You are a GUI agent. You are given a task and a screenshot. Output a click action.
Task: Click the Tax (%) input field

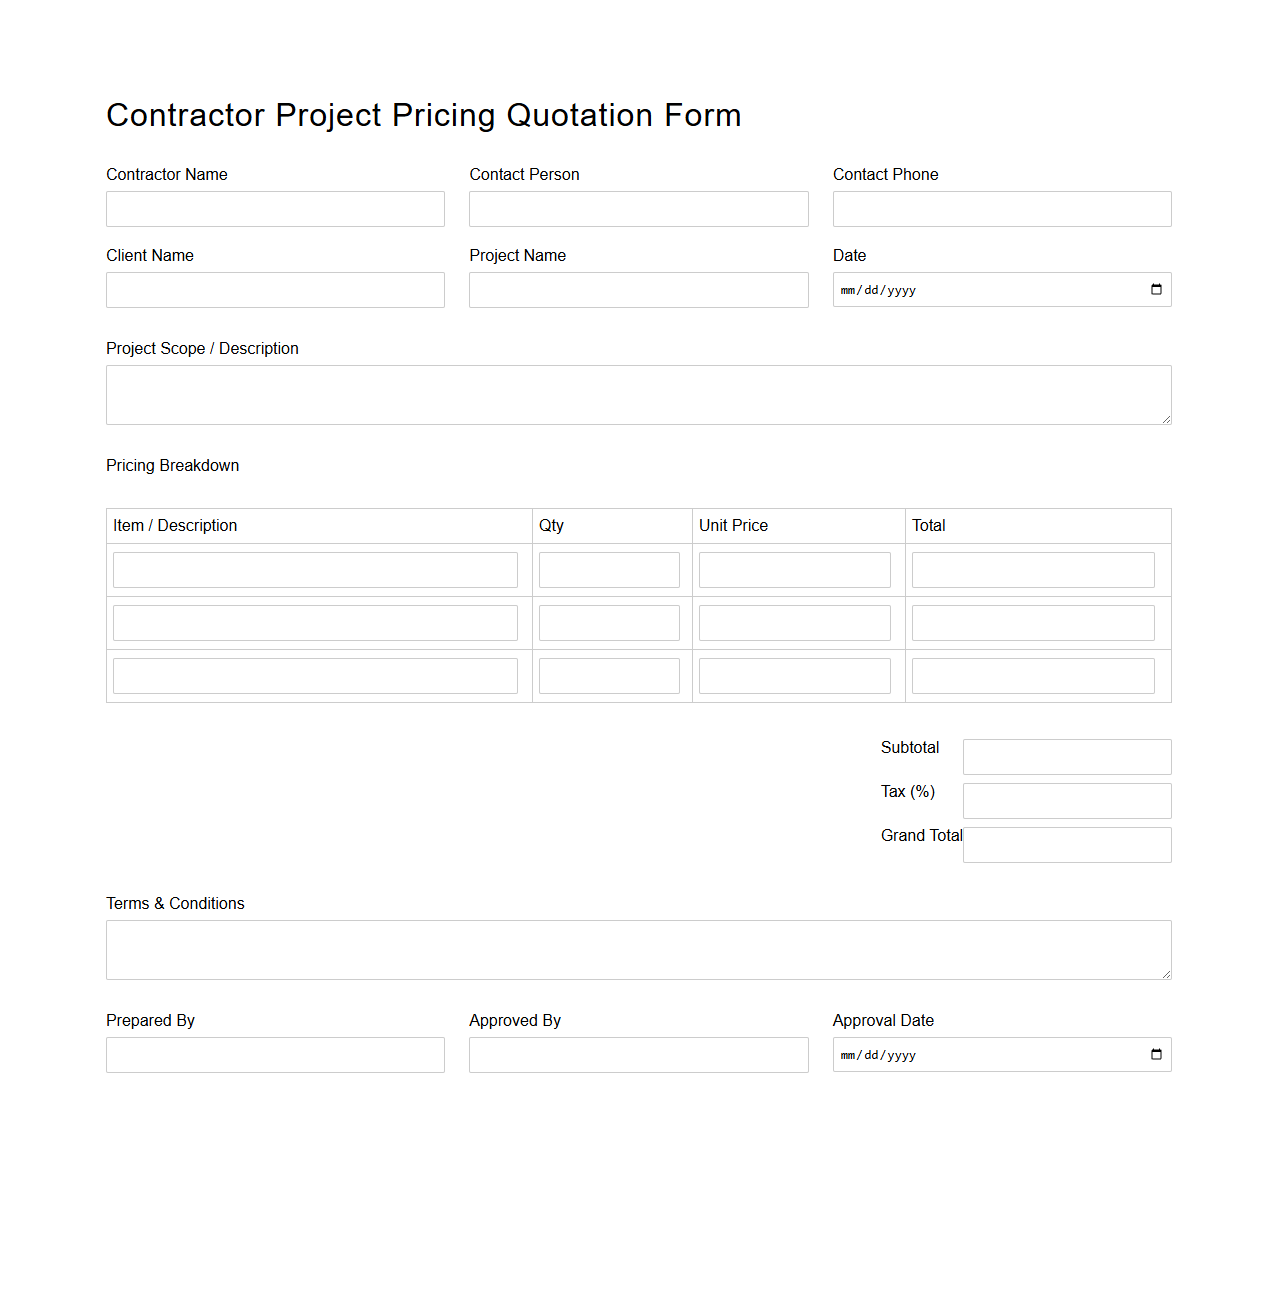click(x=1066, y=800)
